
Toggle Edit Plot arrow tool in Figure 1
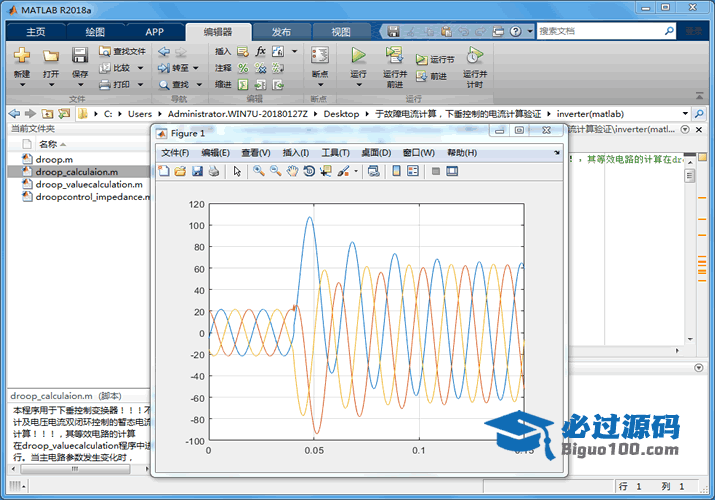(237, 171)
